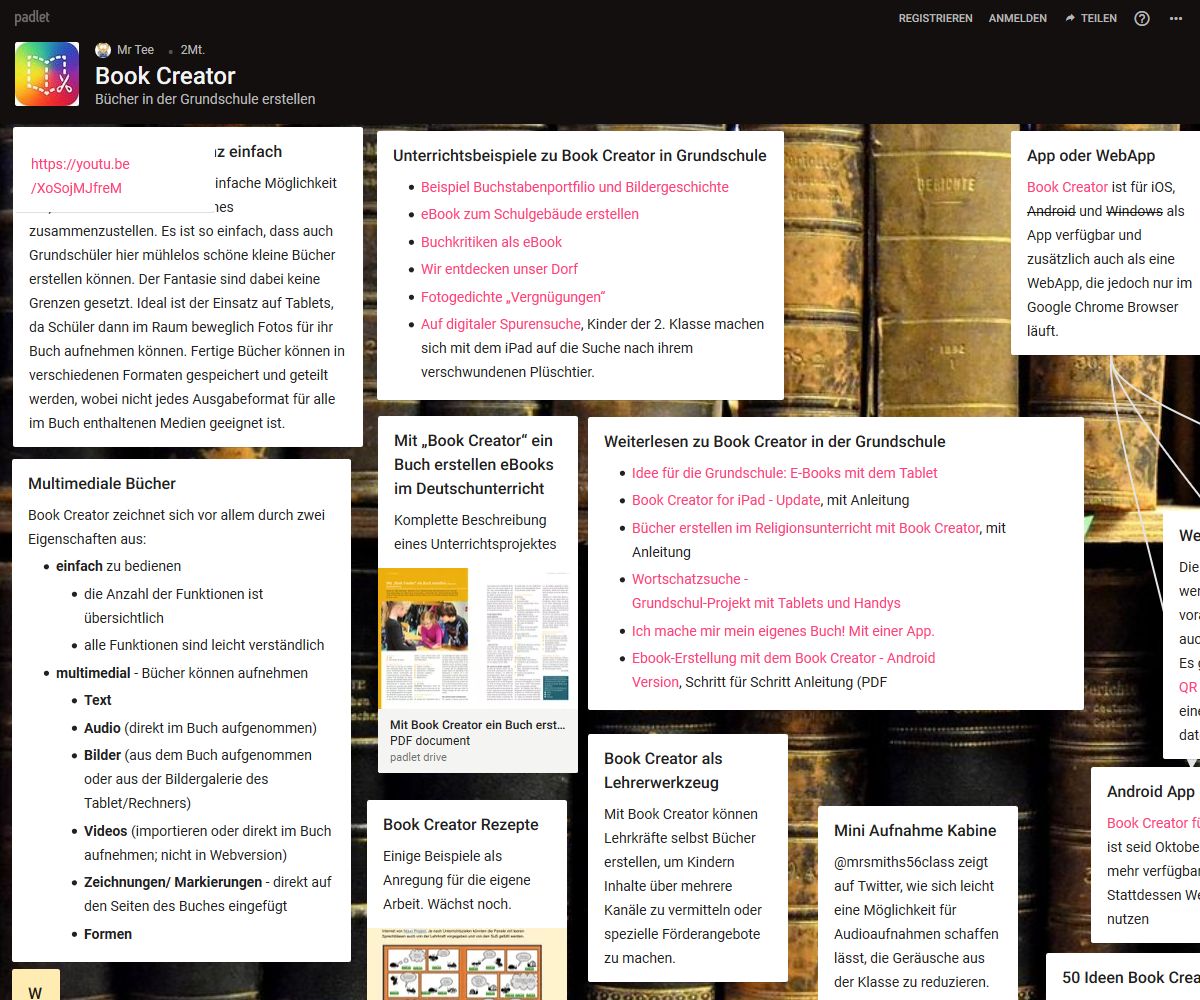
Task: Open Wir entdecken unser Dorf link
Action: pos(499,269)
